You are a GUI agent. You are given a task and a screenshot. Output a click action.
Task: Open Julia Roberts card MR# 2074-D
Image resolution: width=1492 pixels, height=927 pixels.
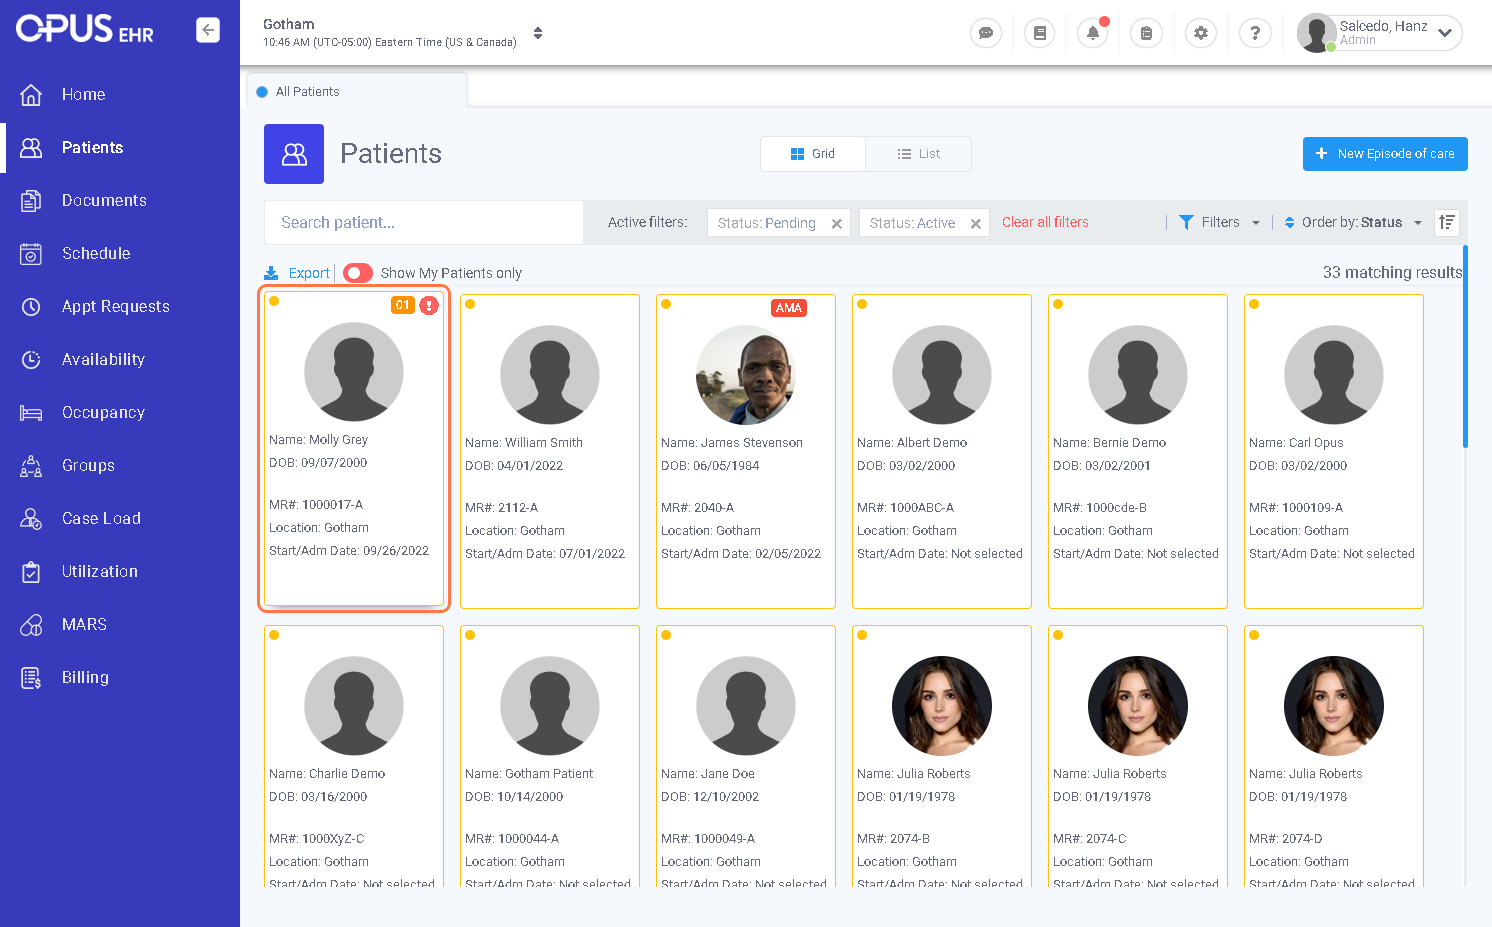point(1334,756)
